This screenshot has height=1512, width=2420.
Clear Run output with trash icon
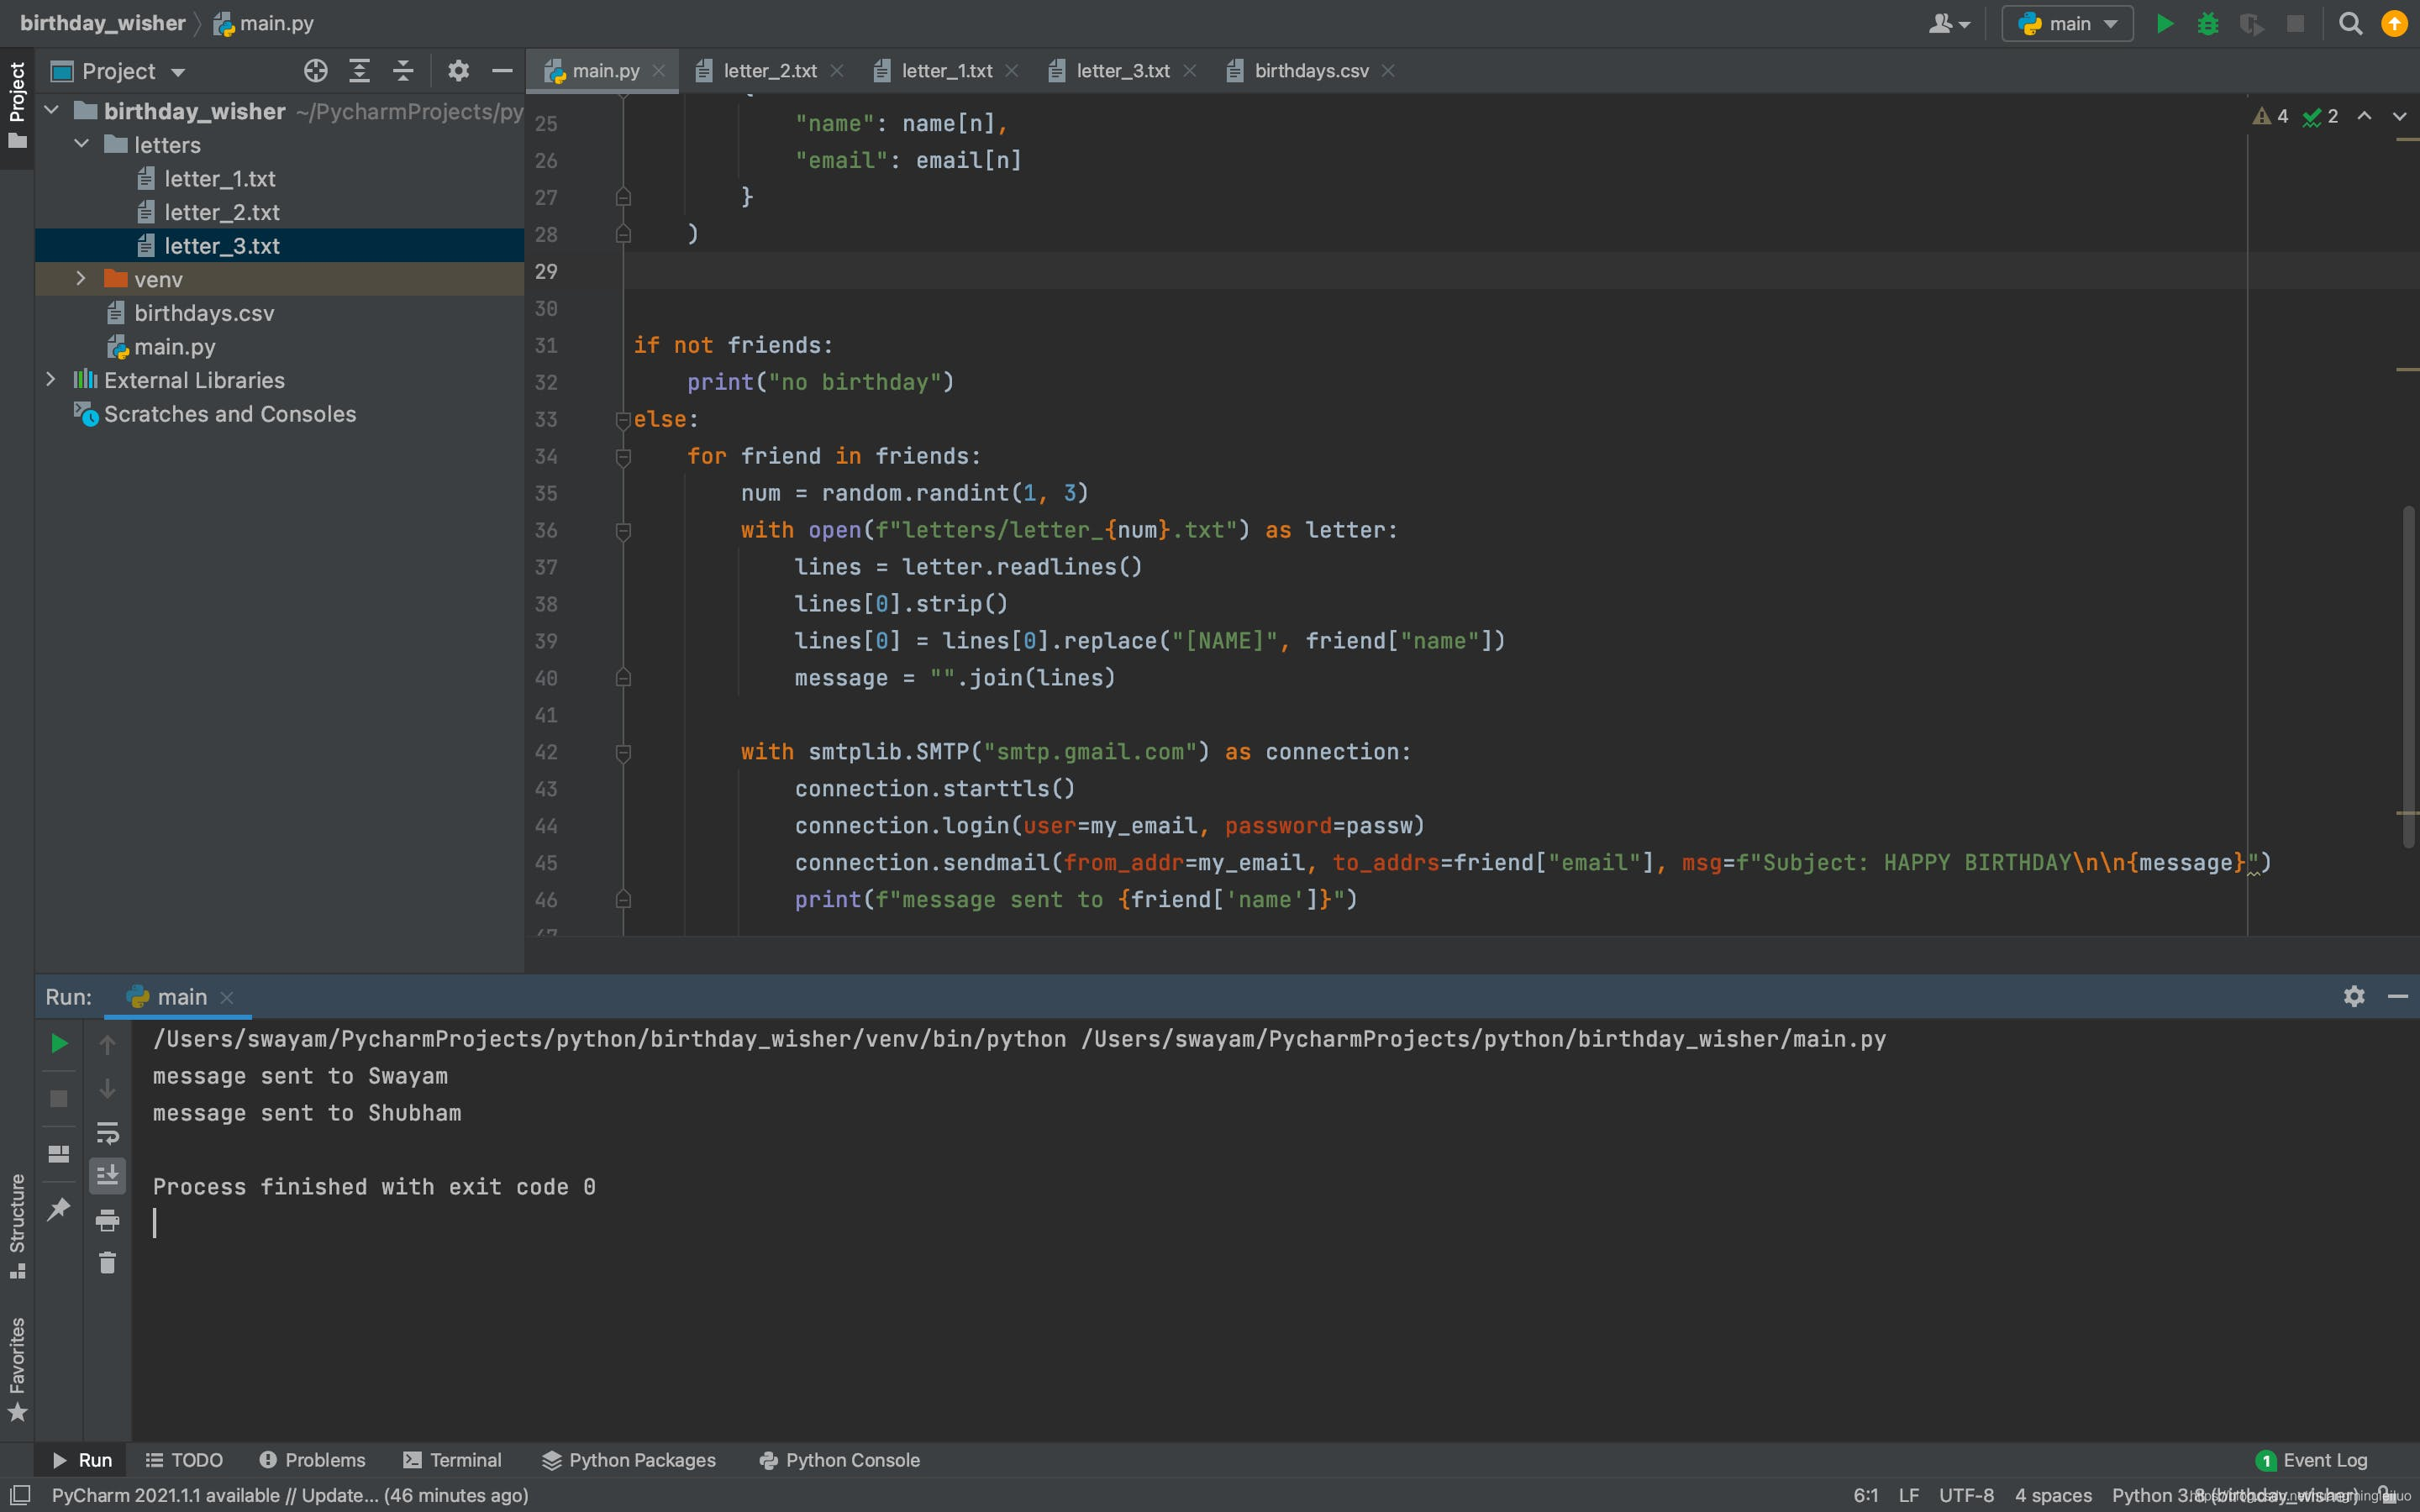[x=107, y=1264]
